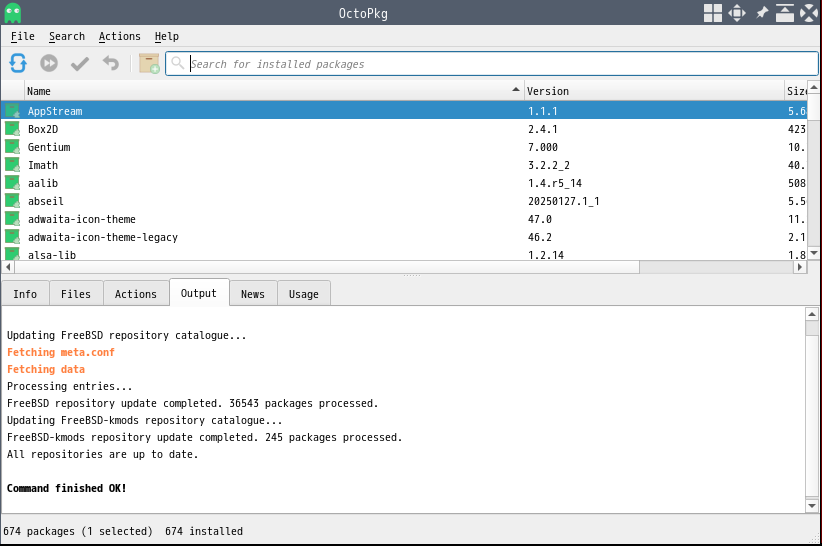Click version cell 1.4.r5_14
Viewport: 822px width, 546px height.
[555, 183]
